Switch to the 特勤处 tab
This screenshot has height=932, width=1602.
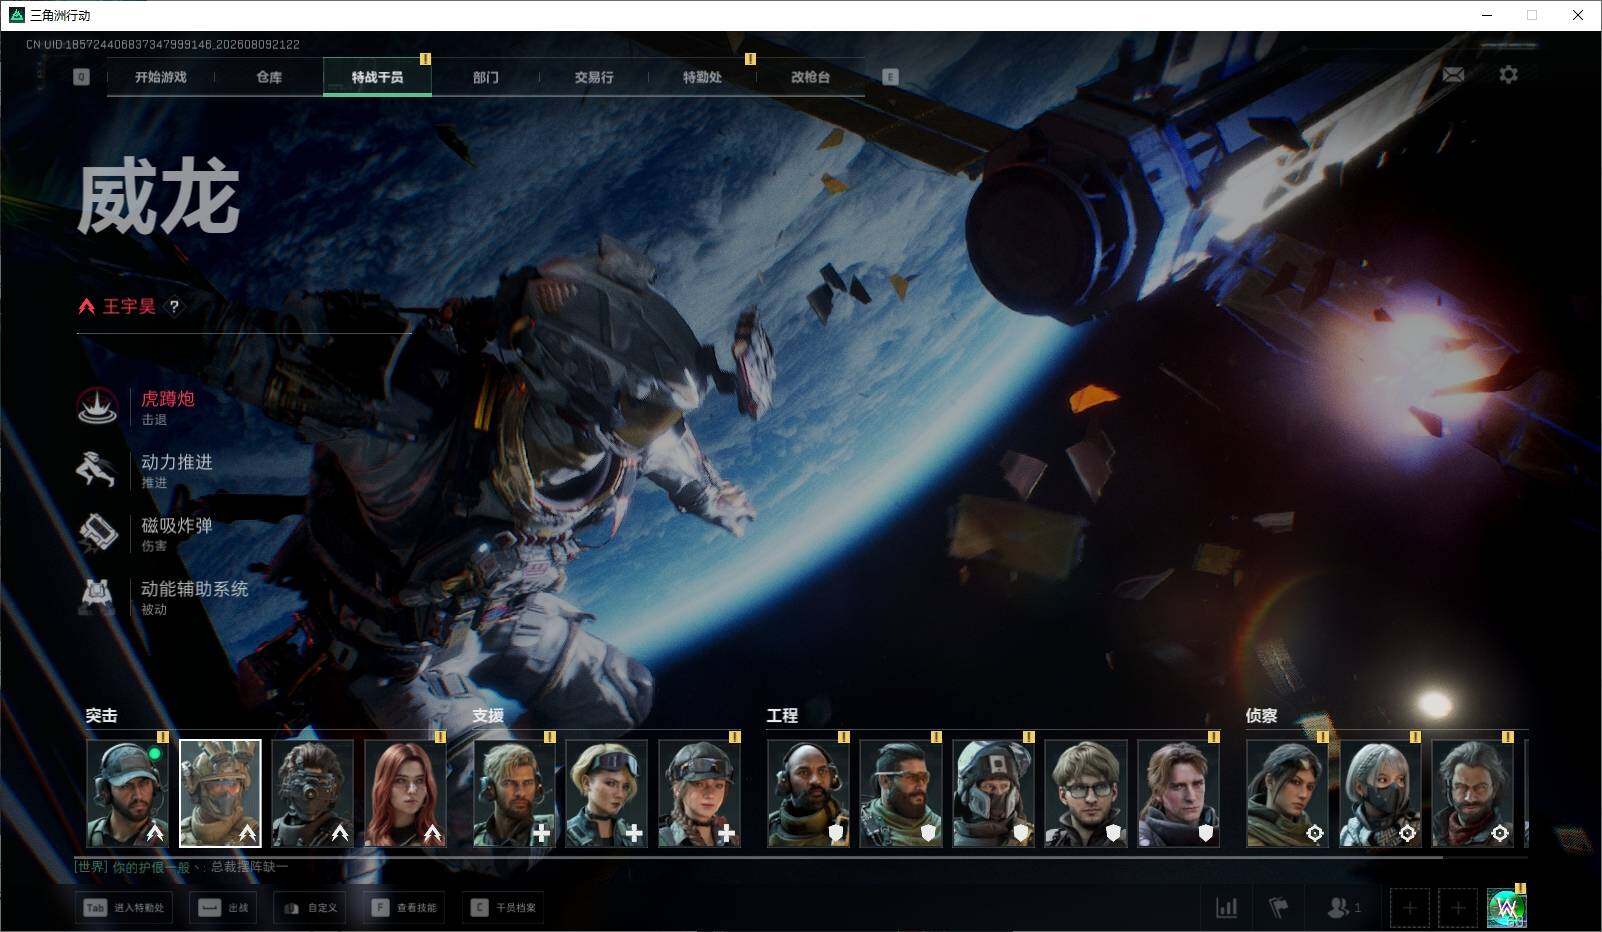[x=702, y=77]
